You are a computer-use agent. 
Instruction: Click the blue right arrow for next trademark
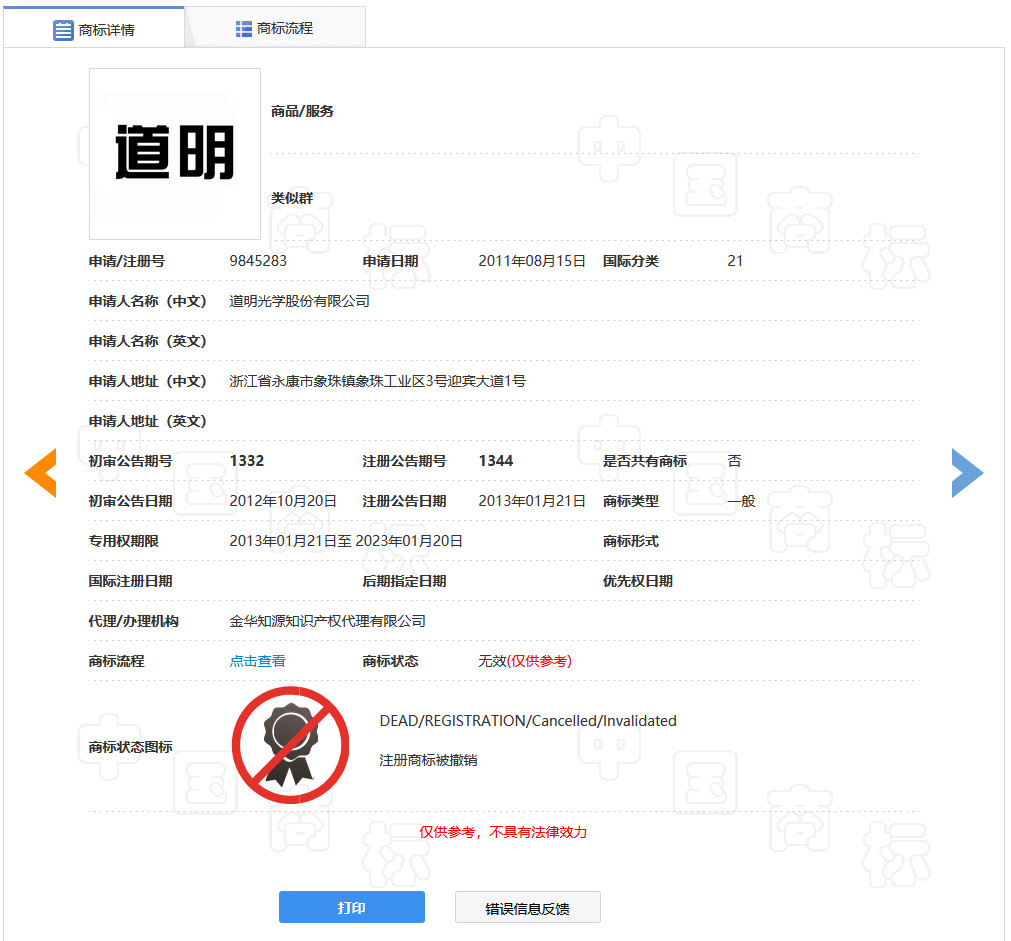tap(967, 472)
